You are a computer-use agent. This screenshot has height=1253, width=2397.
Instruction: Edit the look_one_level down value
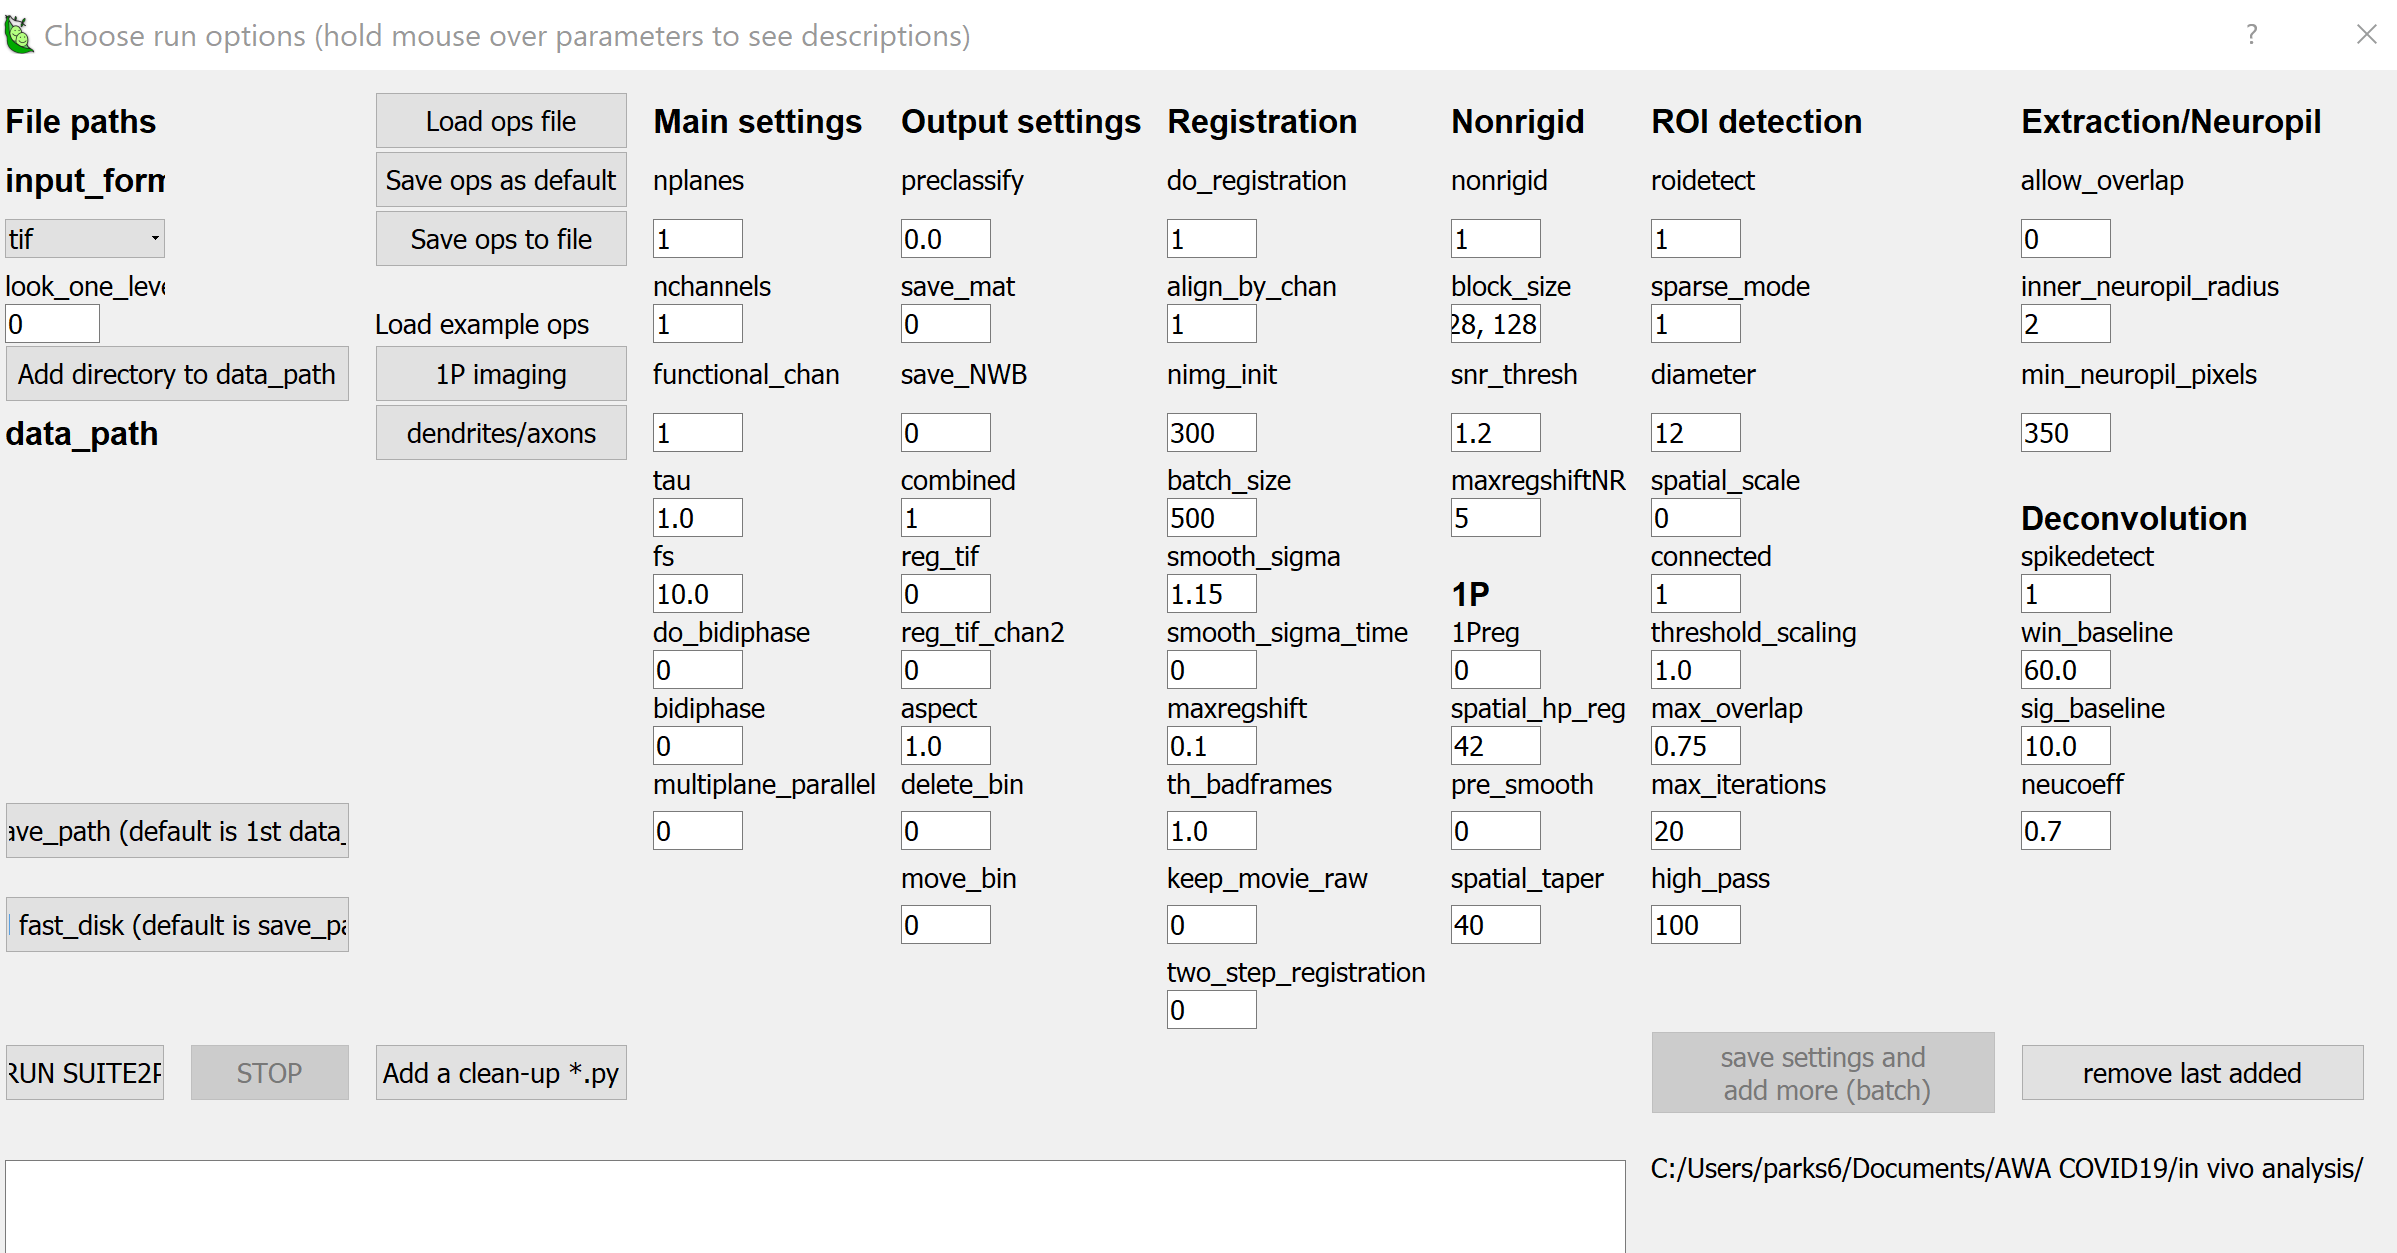[x=52, y=323]
